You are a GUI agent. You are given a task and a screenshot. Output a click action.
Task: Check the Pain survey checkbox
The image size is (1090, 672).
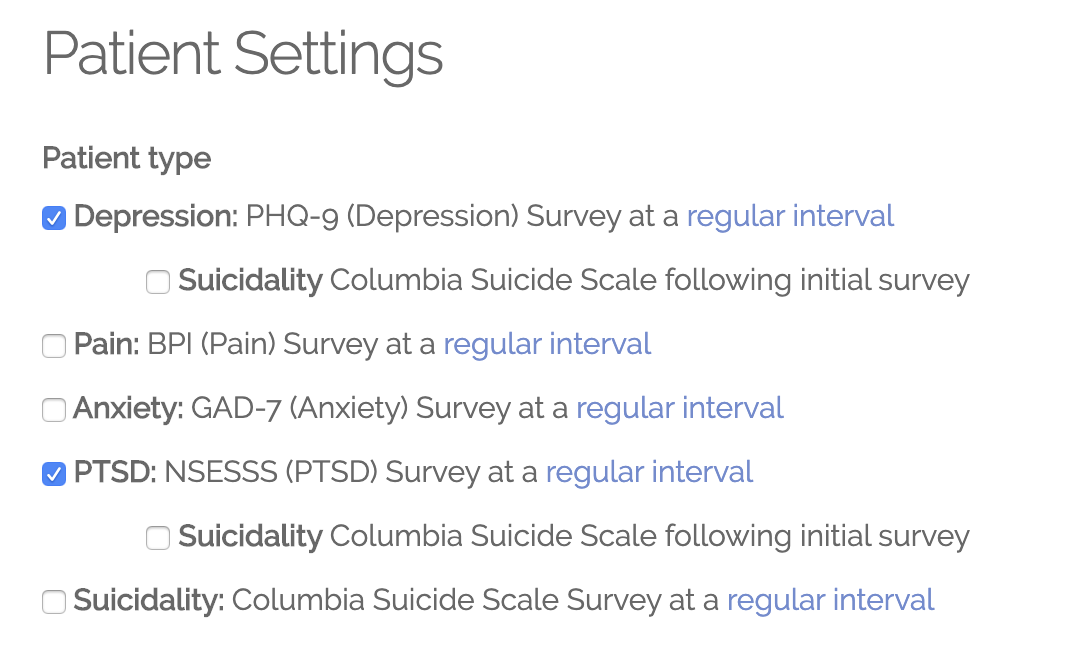[54, 346]
